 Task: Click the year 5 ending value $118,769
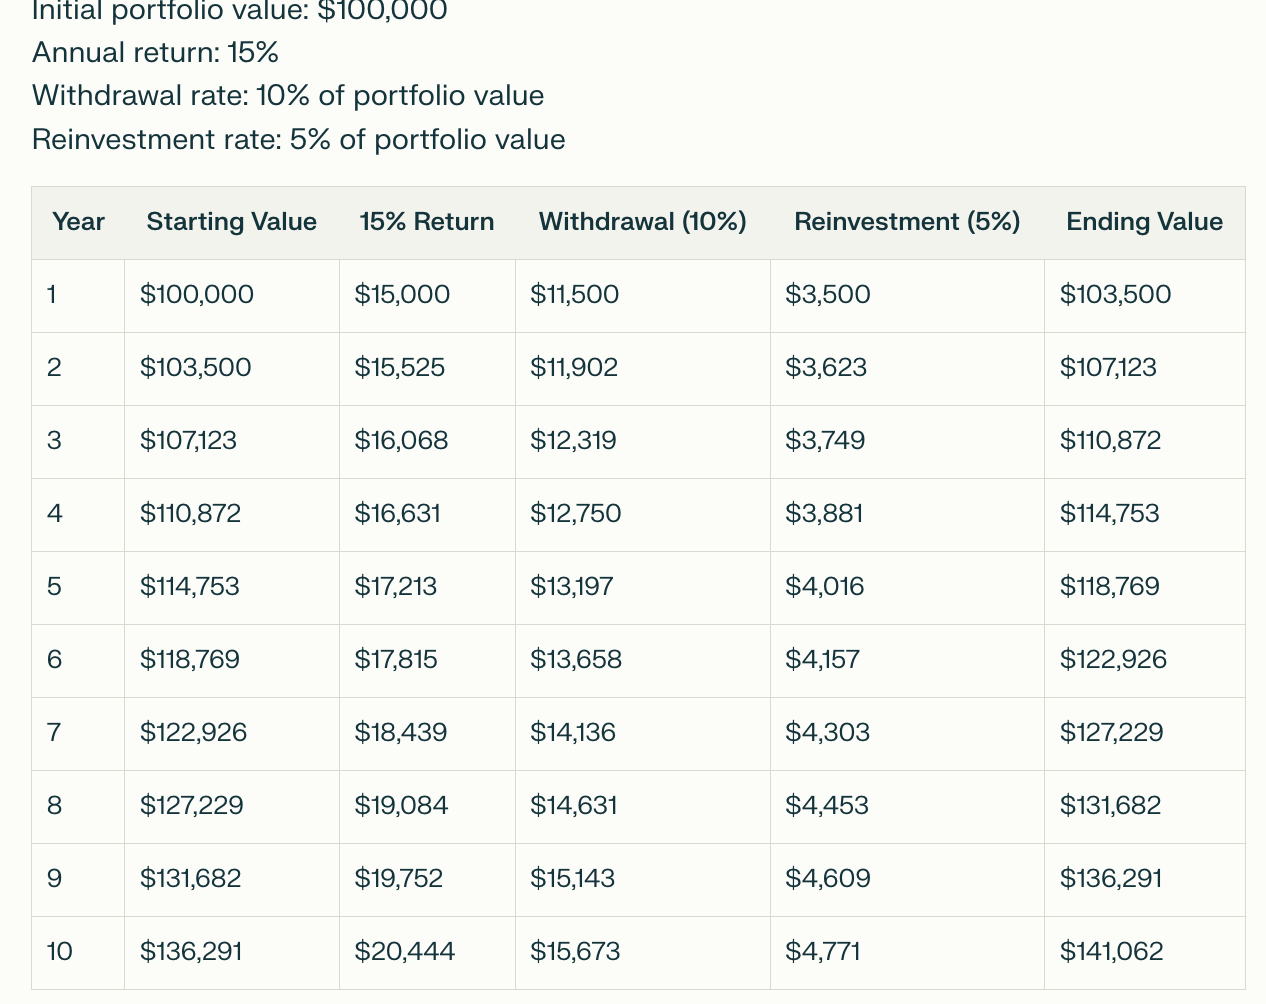1109,587
